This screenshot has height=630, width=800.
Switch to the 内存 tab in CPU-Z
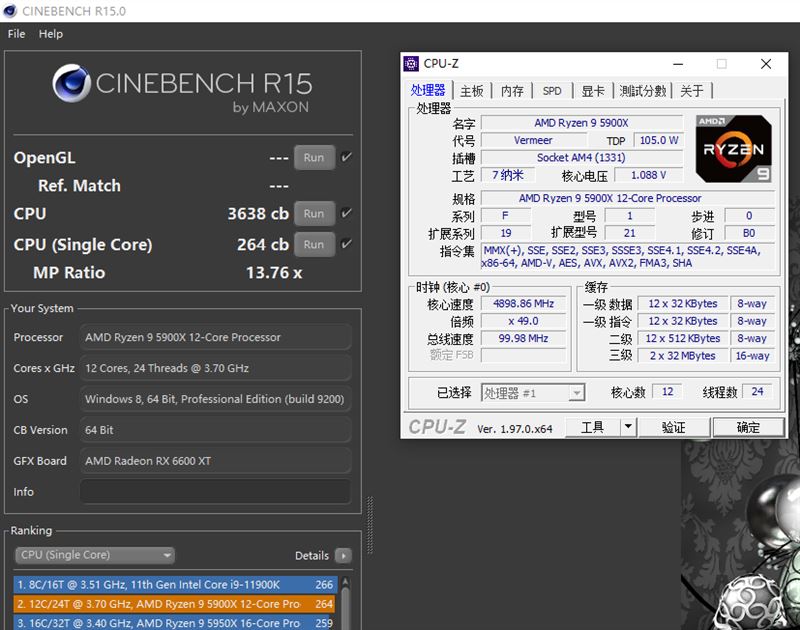512,91
